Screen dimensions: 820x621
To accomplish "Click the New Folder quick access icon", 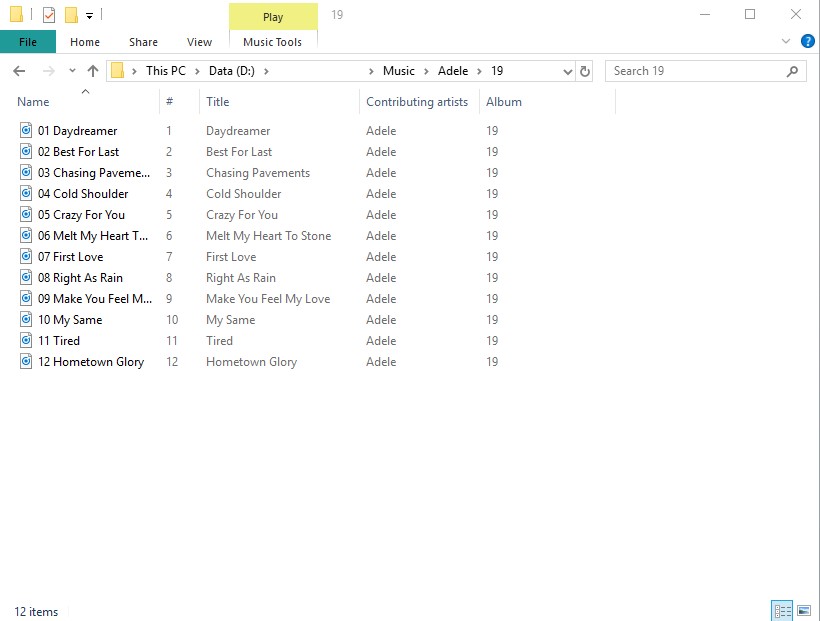I will pyautogui.click(x=71, y=15).
